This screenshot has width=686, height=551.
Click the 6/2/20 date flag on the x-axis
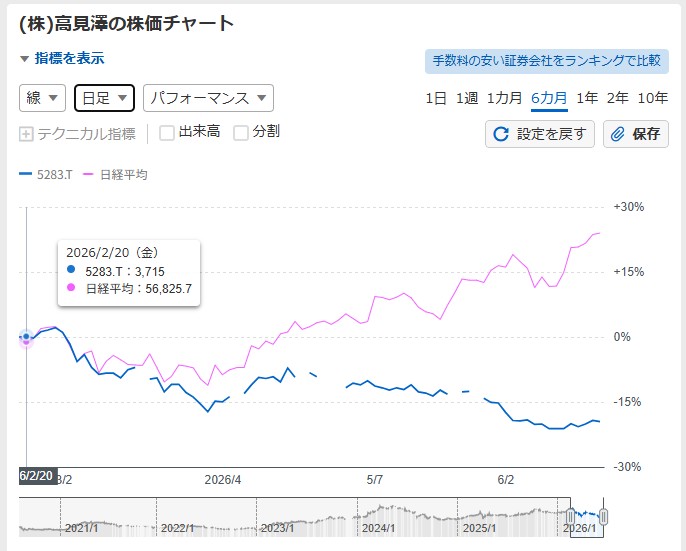coord(38,476)
